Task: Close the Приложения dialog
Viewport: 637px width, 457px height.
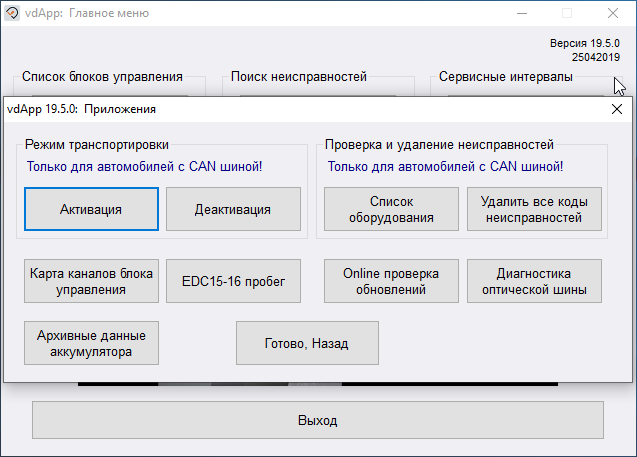Action: [616, 109]
